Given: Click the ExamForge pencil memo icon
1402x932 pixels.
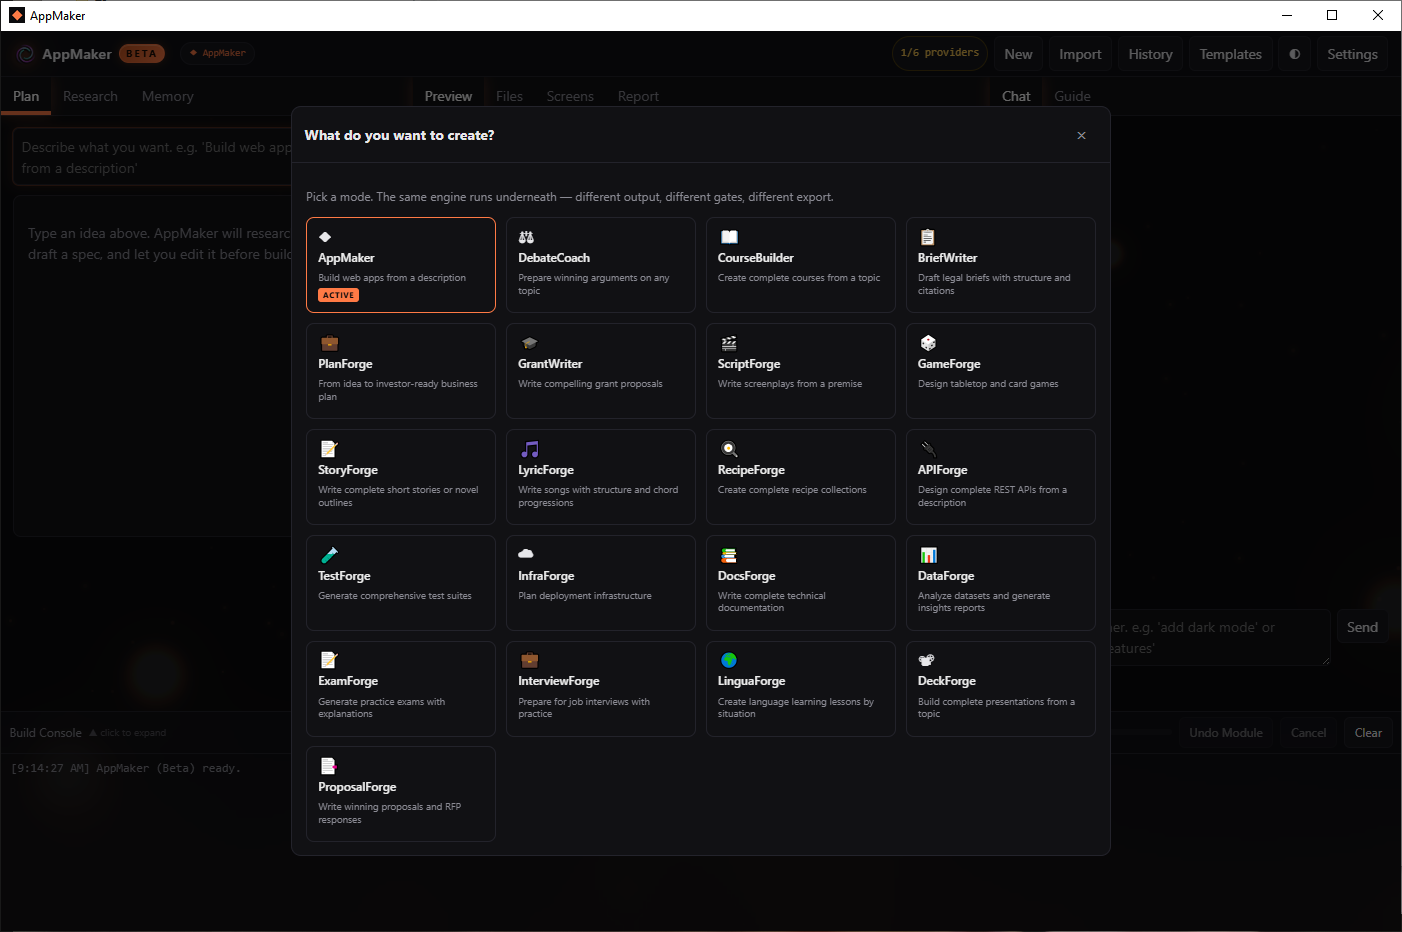Looking at the screenshot, I should coord(328,660).
